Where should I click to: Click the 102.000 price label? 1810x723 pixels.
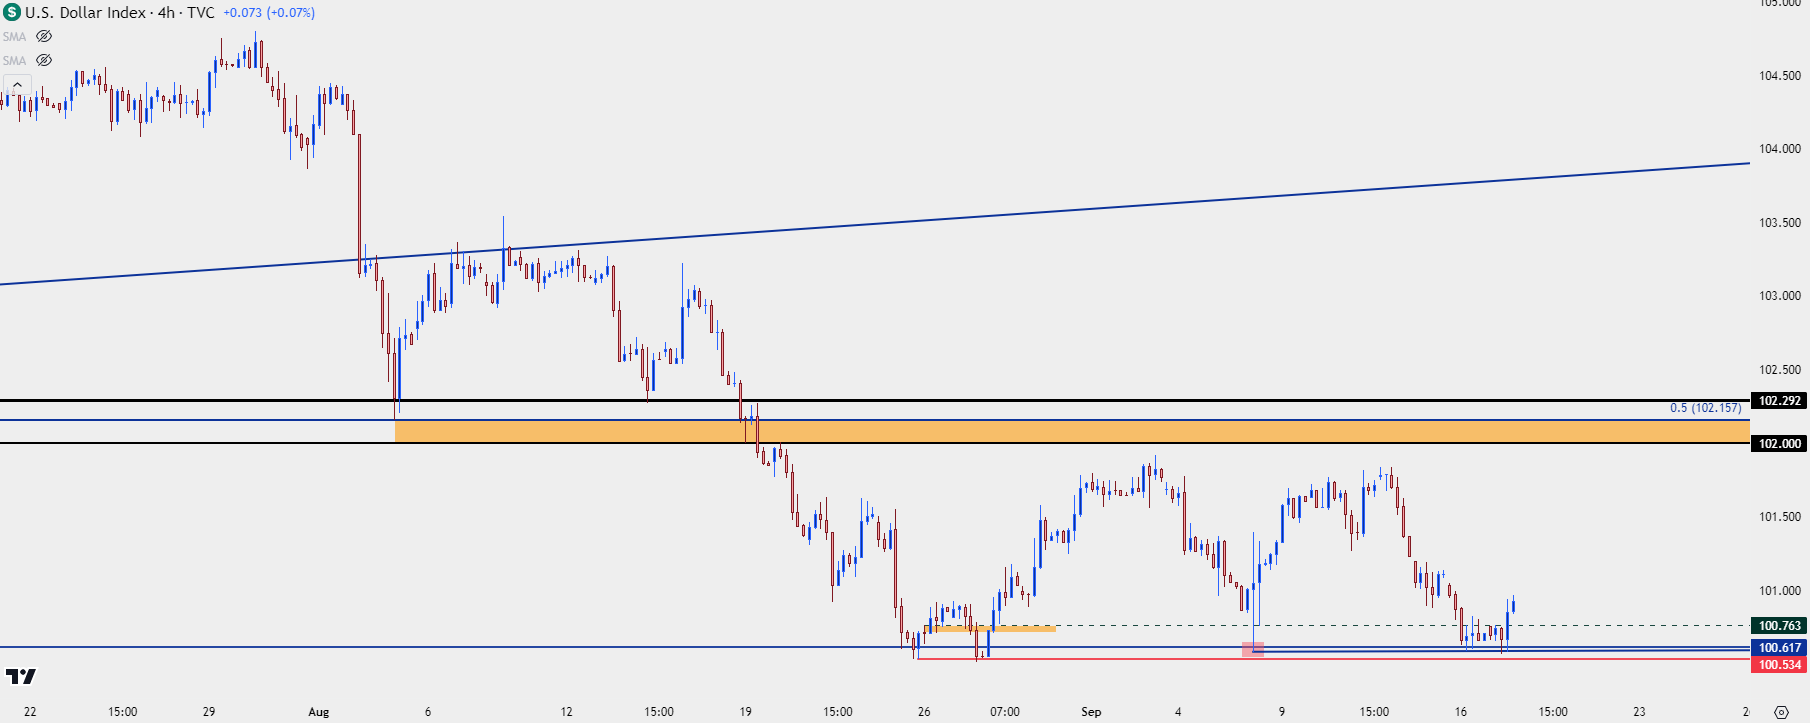coord(1780,444)
